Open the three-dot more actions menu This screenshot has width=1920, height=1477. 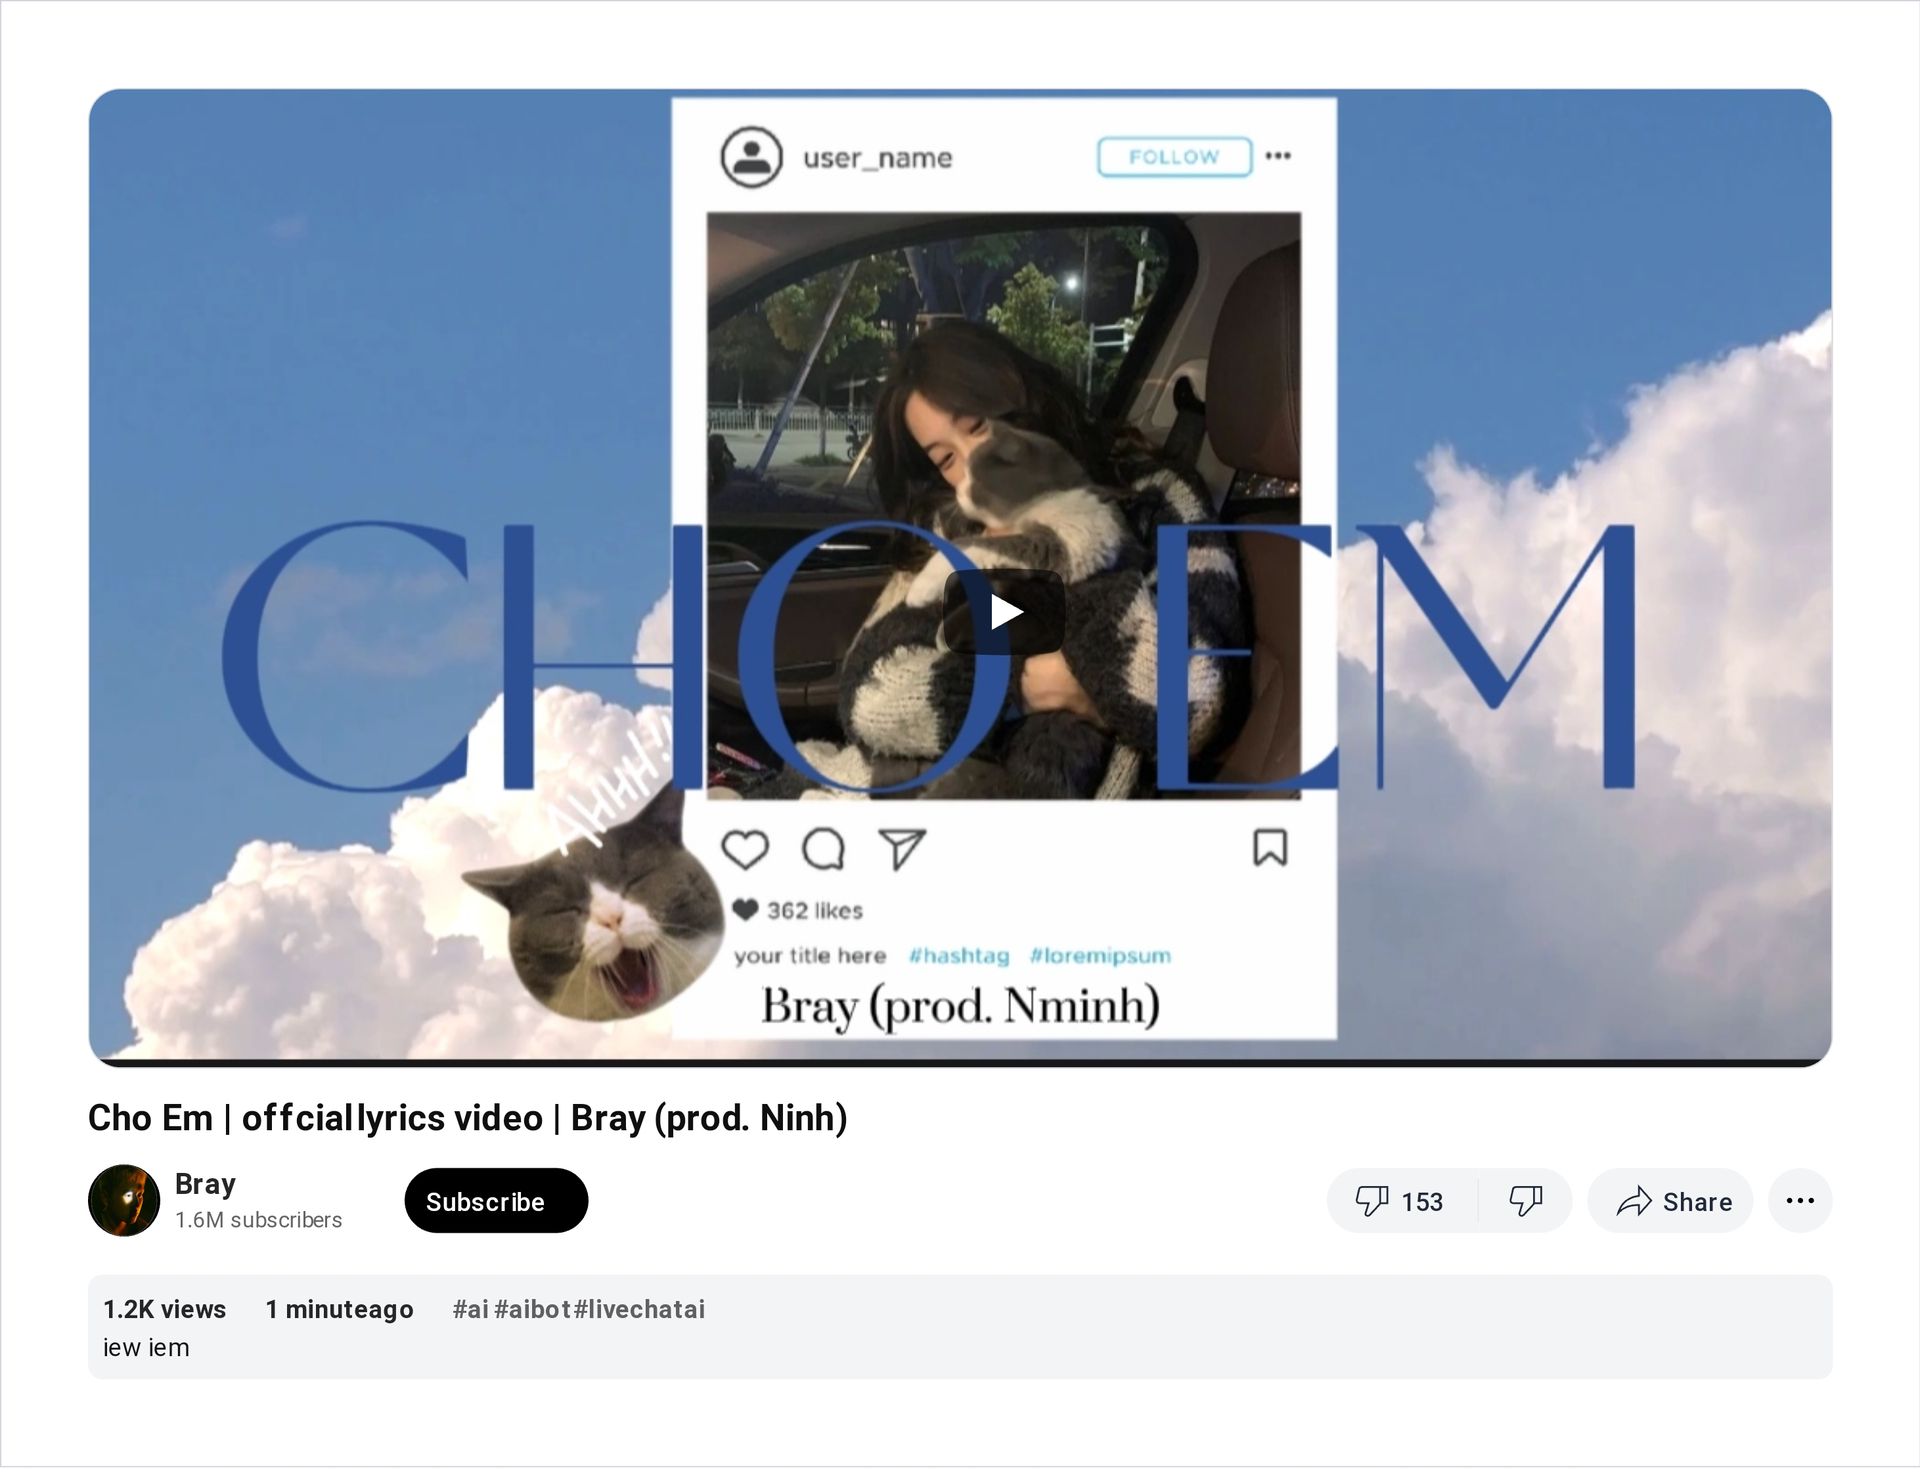click(1800, 1201)
